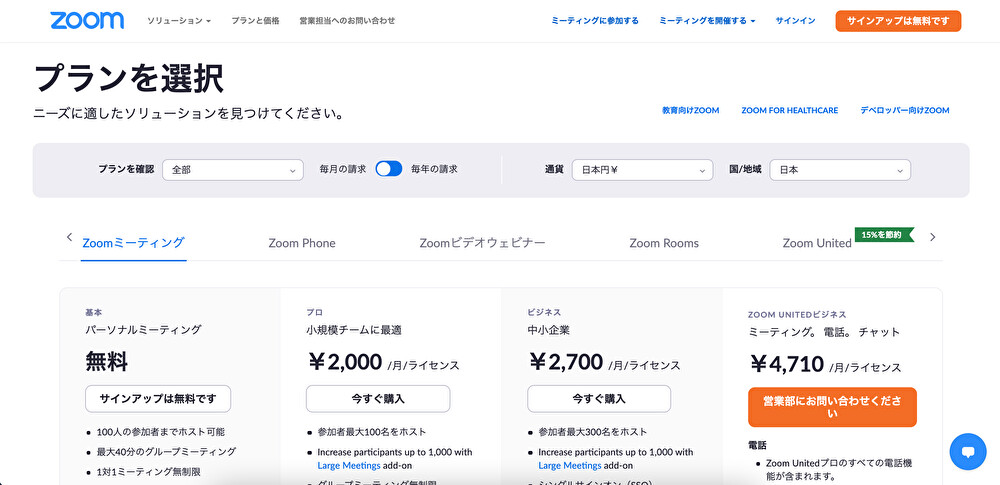The image size is (1000, 485).
Task: Select Zoomミーティング tab
Action: coord(133,242)
